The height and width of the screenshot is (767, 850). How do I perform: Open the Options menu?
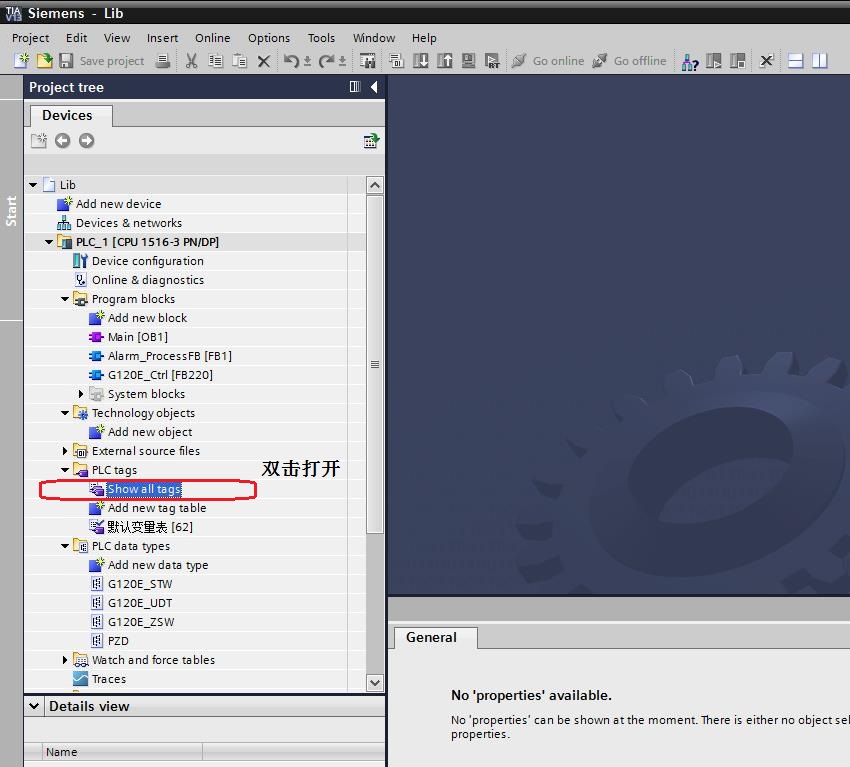269,38
